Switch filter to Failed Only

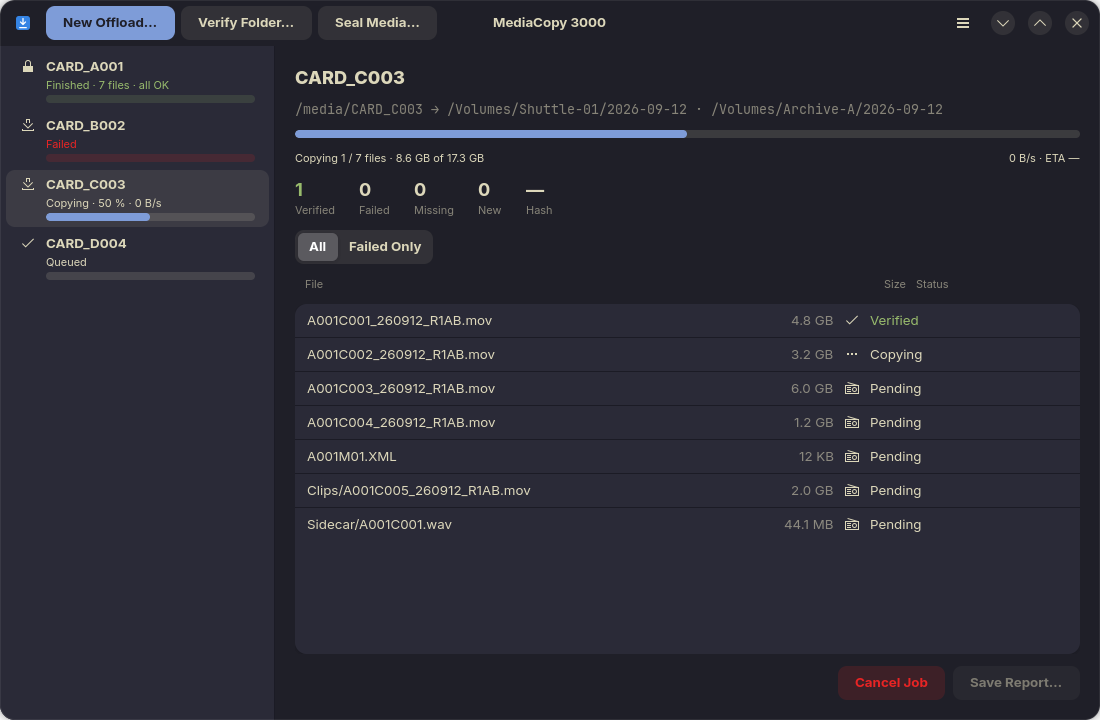384,247
